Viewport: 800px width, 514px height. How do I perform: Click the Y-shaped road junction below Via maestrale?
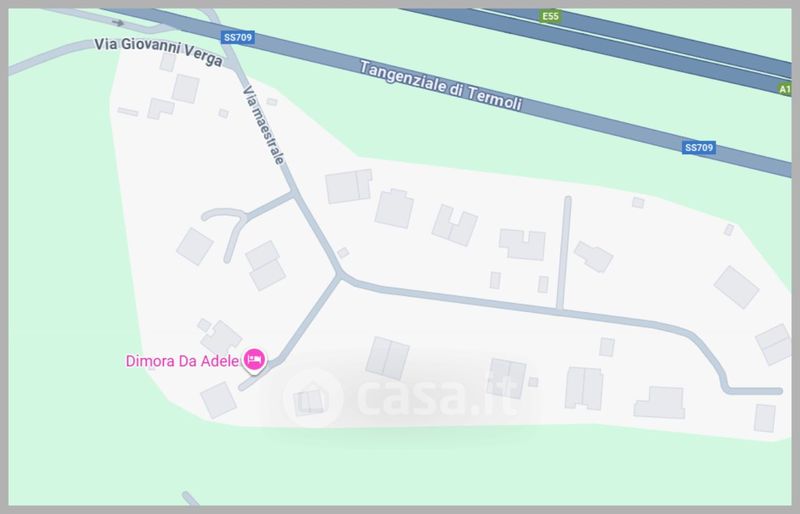pyautogui.click(x=339, y=275)
